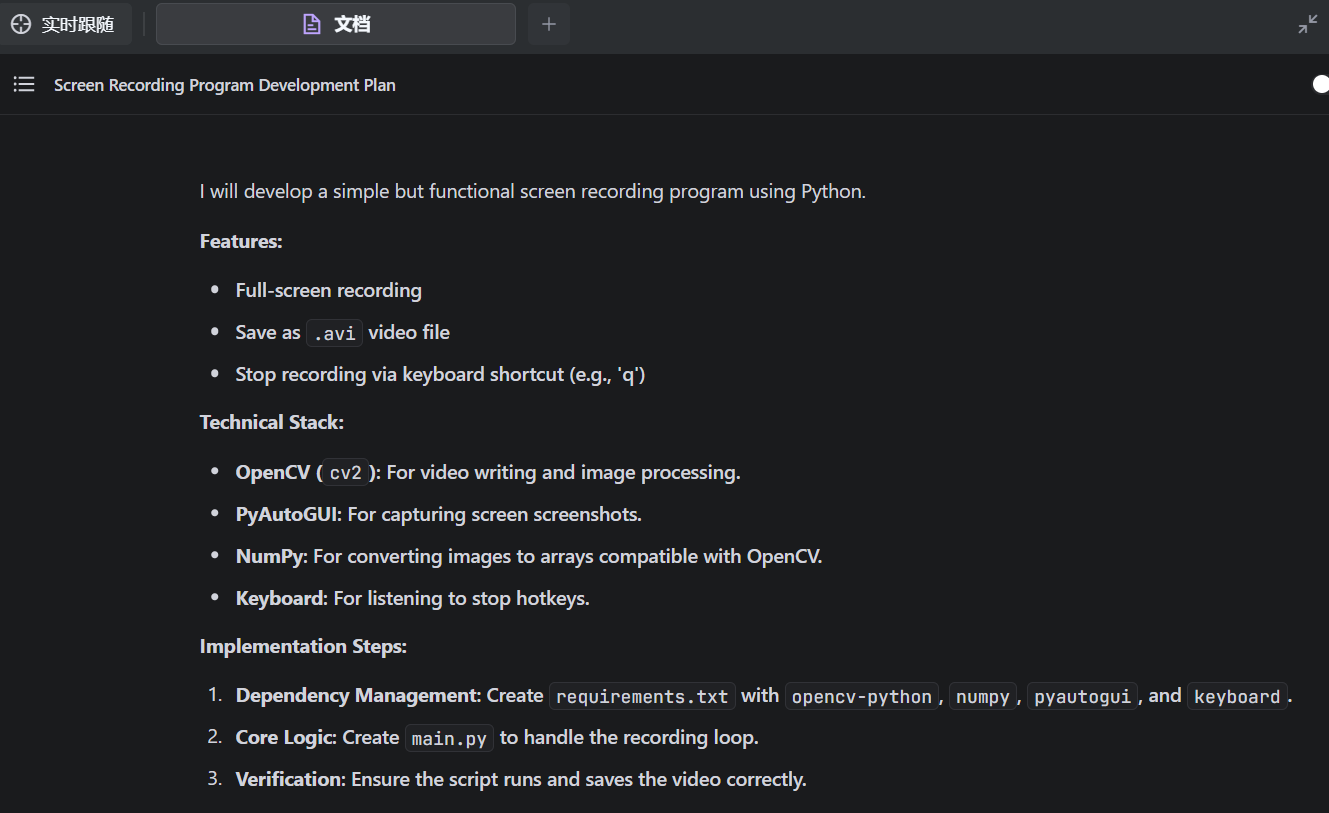Open the document outline list icon
The height and width of the screenshot is (813, 1329).
coord(24,85)
